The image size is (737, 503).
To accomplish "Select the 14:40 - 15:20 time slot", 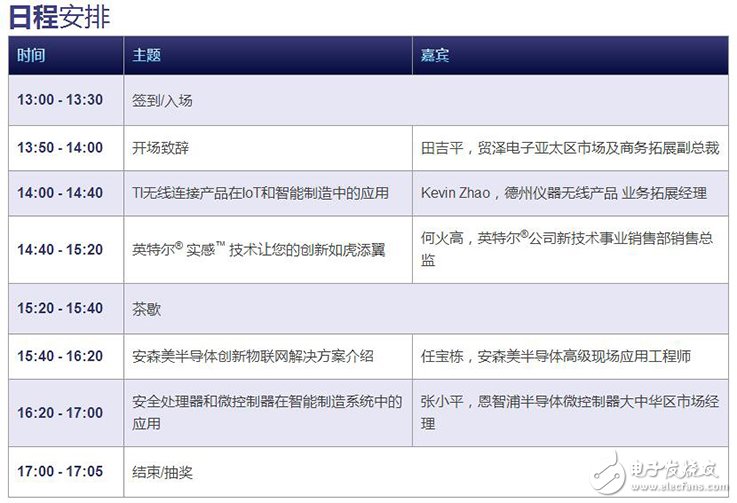I will tap(60, 250).
